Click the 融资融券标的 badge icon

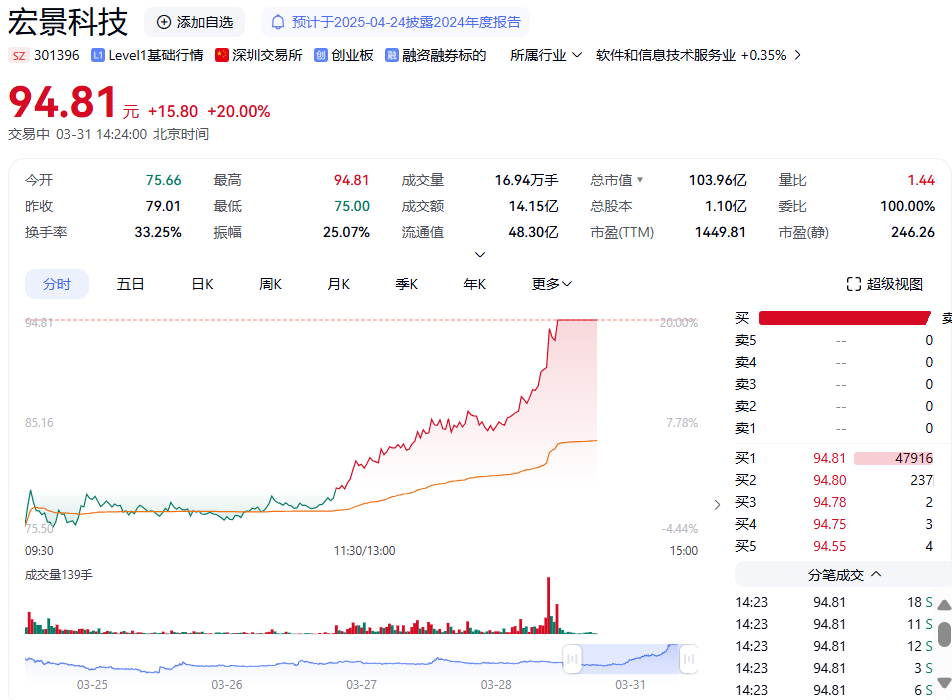(x=392, y=55)
